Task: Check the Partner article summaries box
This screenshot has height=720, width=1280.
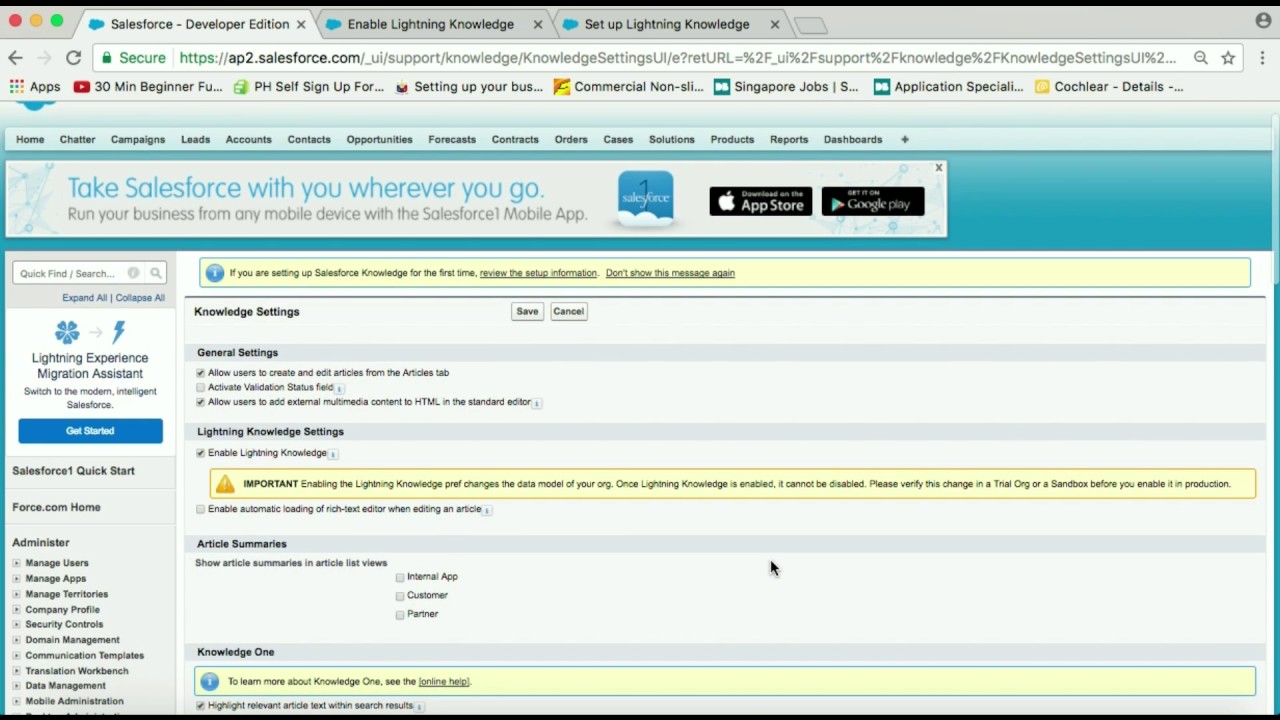Action: point(400,615)
